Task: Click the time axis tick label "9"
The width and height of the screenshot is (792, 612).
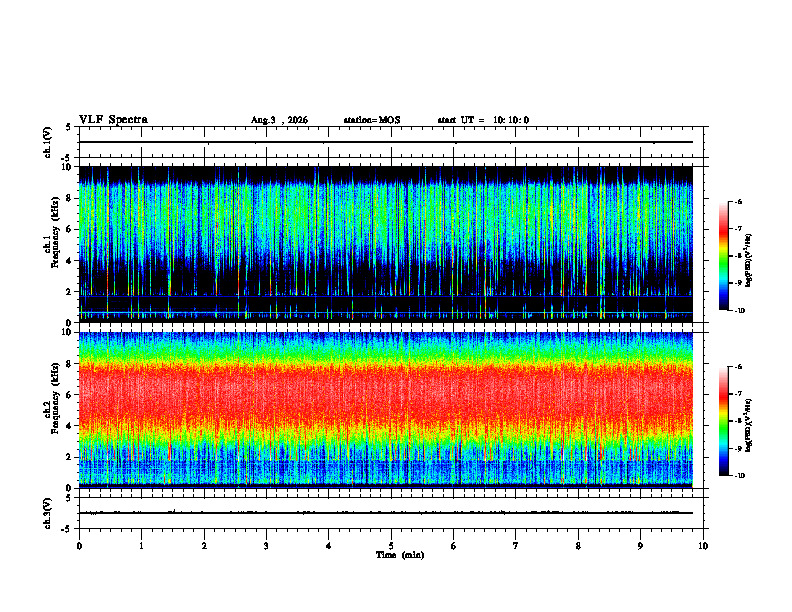Action: point(640,546)
